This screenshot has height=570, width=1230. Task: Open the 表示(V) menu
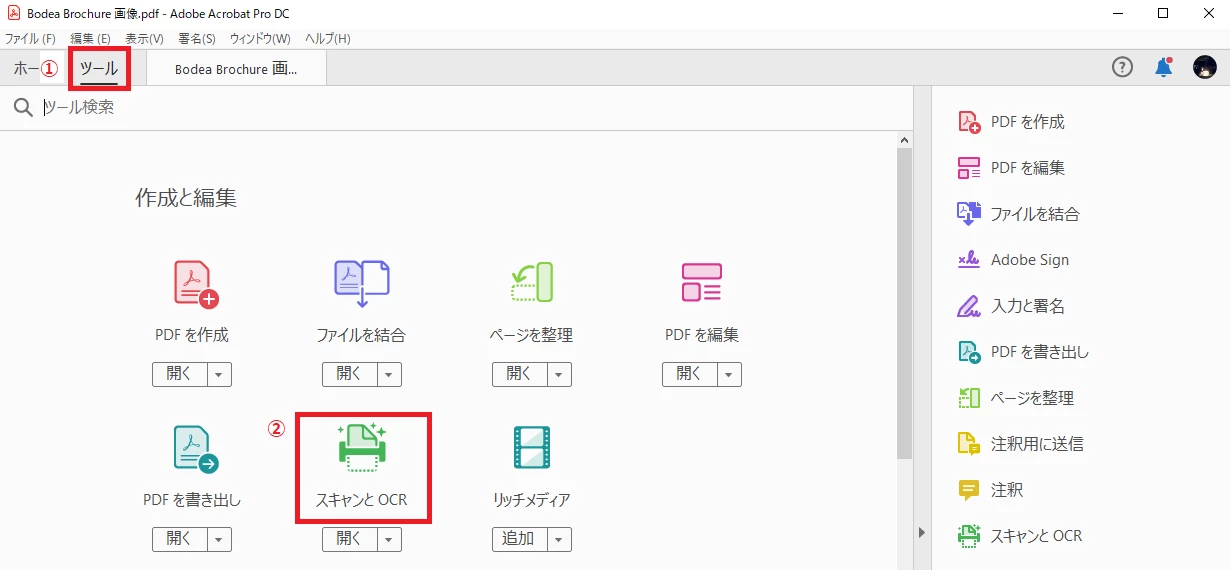[144, 39]
